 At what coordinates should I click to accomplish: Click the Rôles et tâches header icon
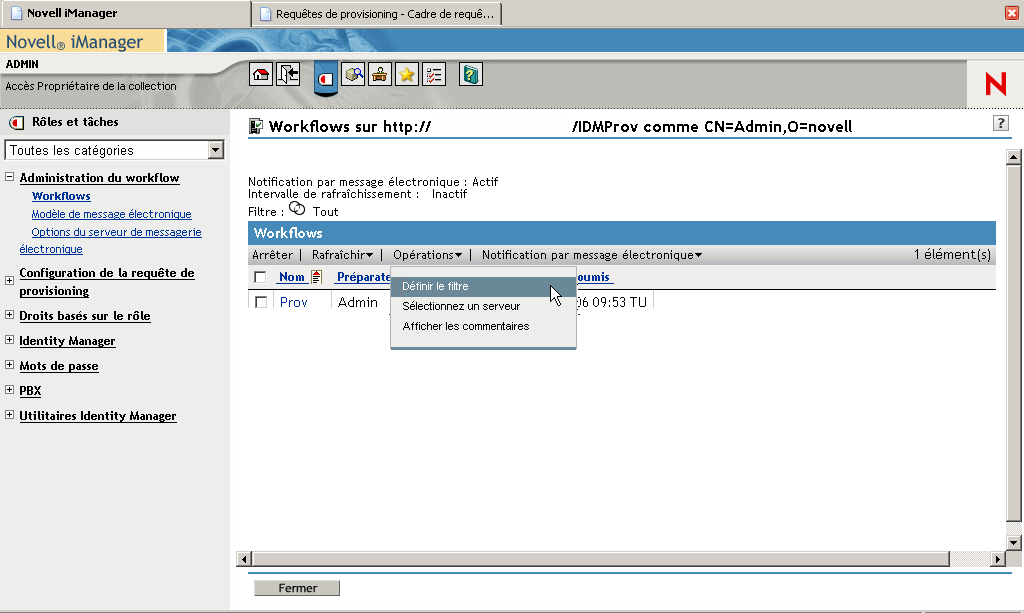pos(17,122)
